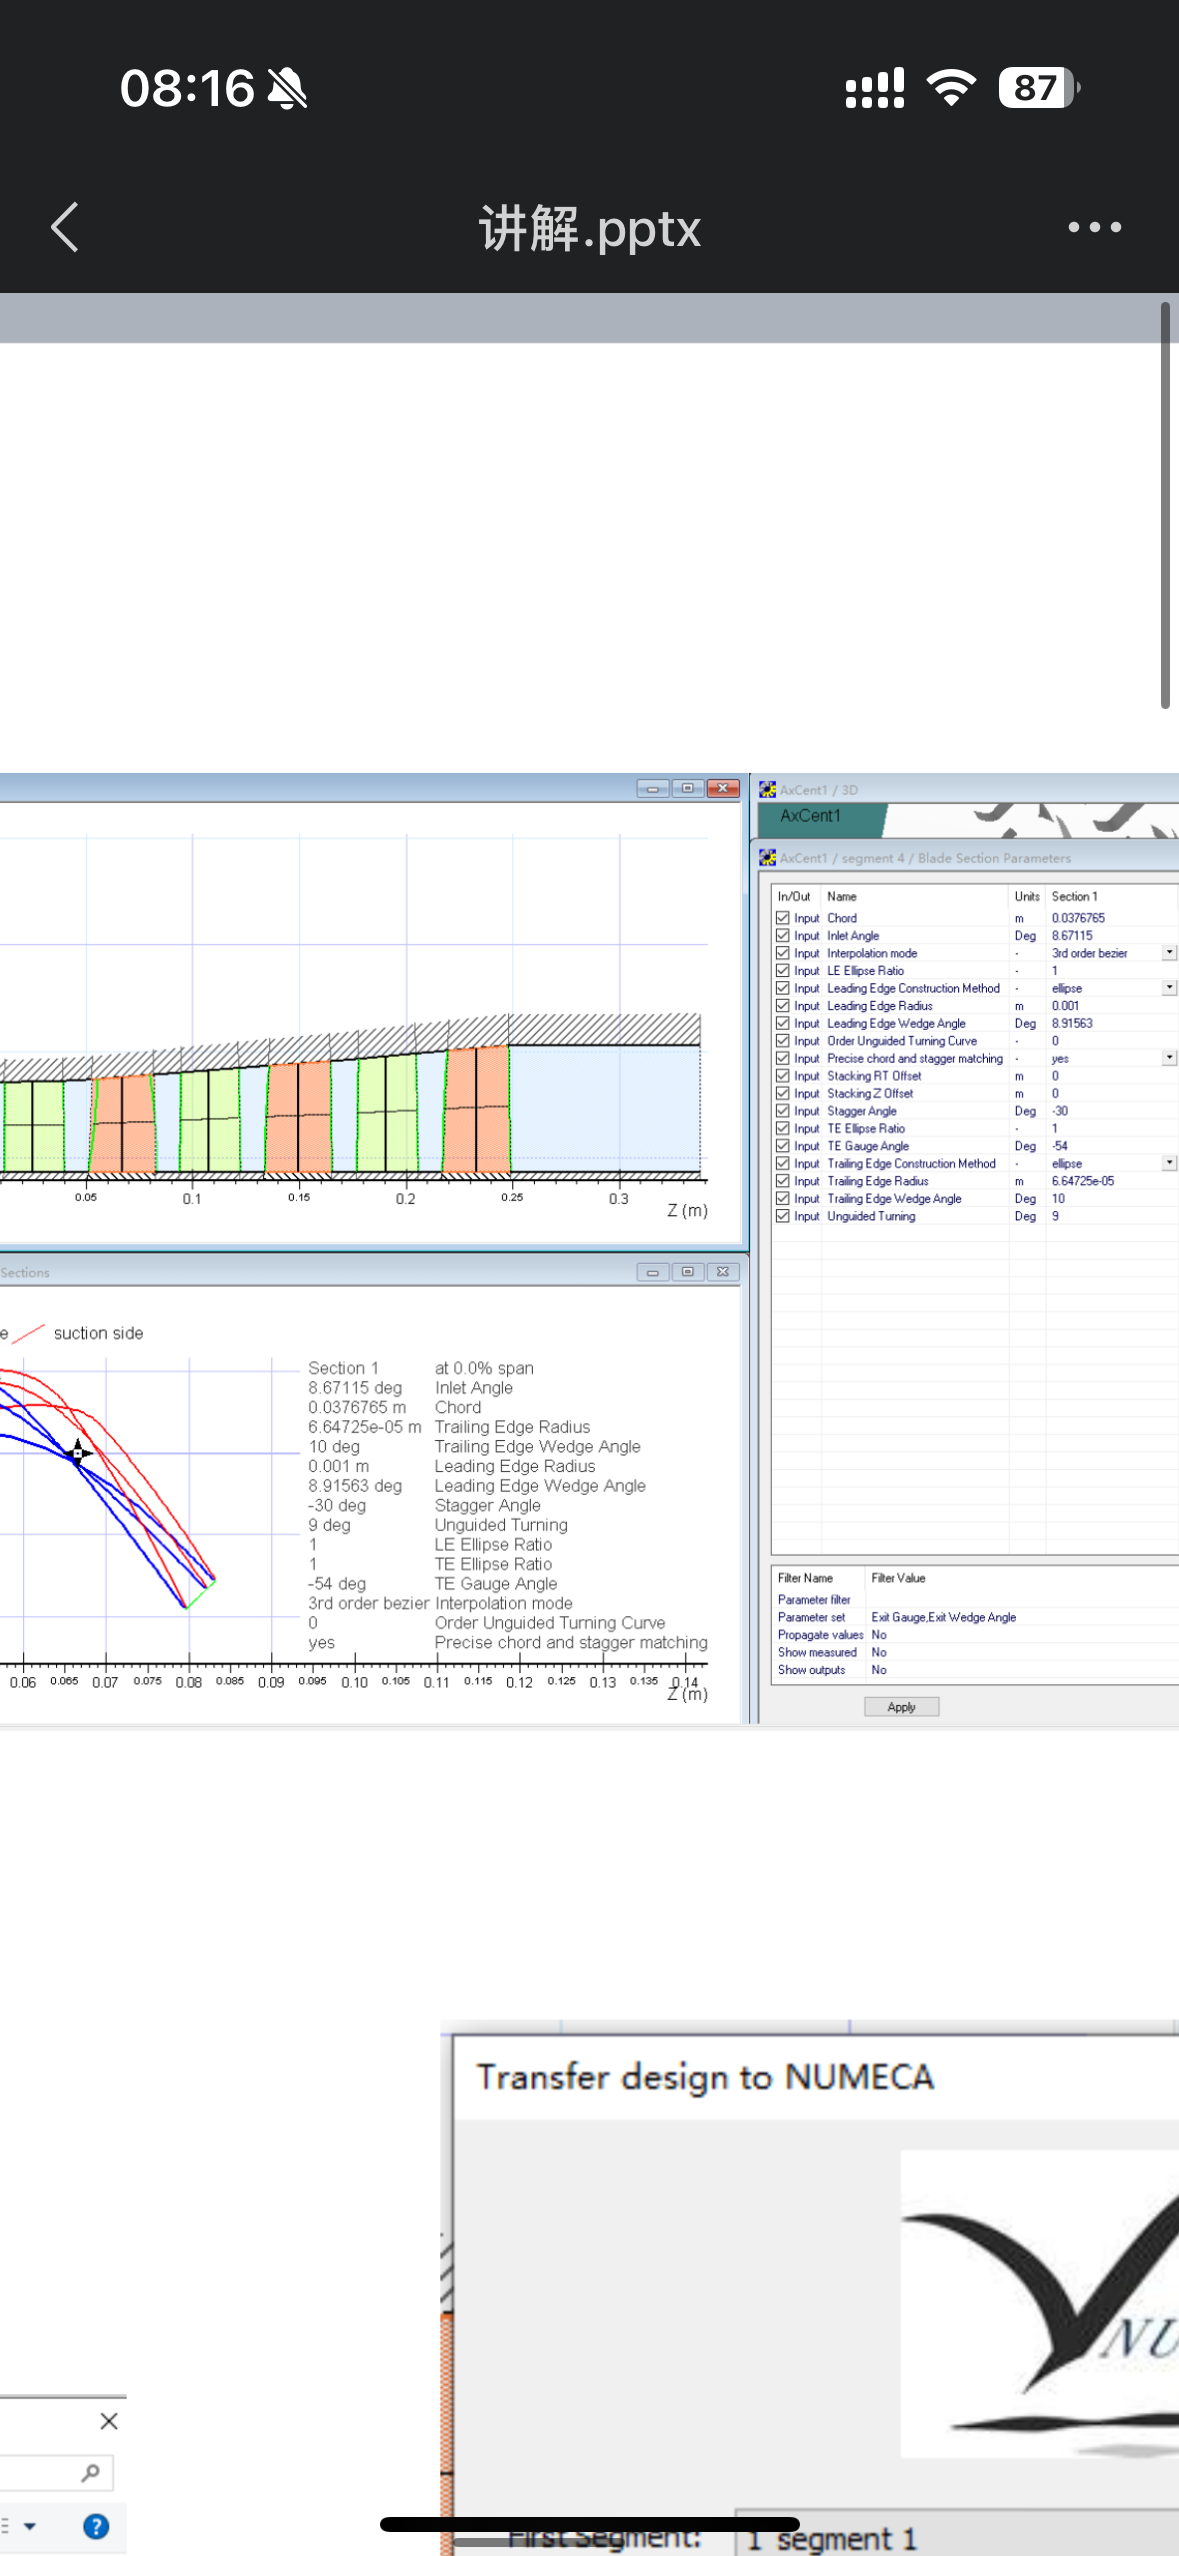Click the 'Section 1' text in plot info list
This screenshot has width=1179, height=2556.
point(343,1367)
